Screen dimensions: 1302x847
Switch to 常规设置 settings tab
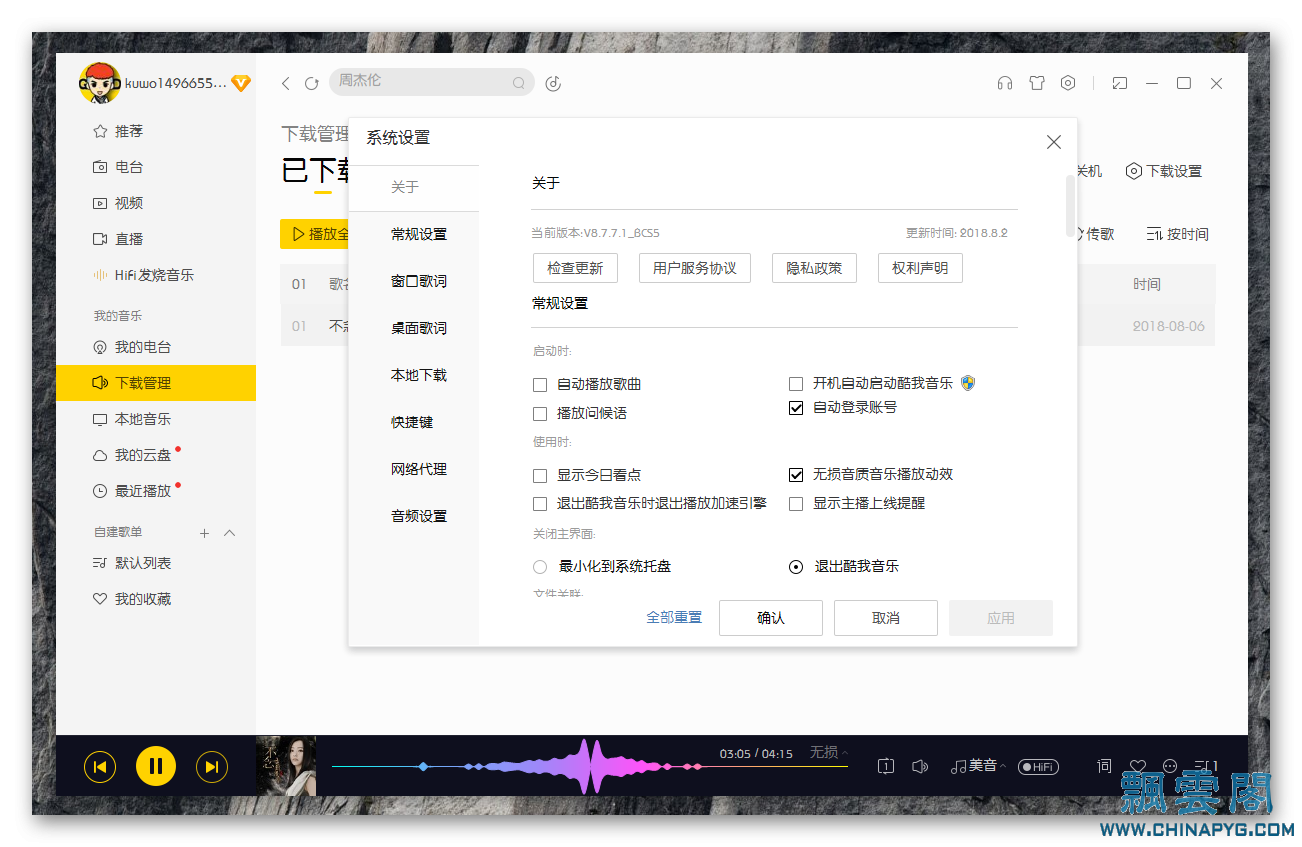pyautogui.click(x=418, y=234)
